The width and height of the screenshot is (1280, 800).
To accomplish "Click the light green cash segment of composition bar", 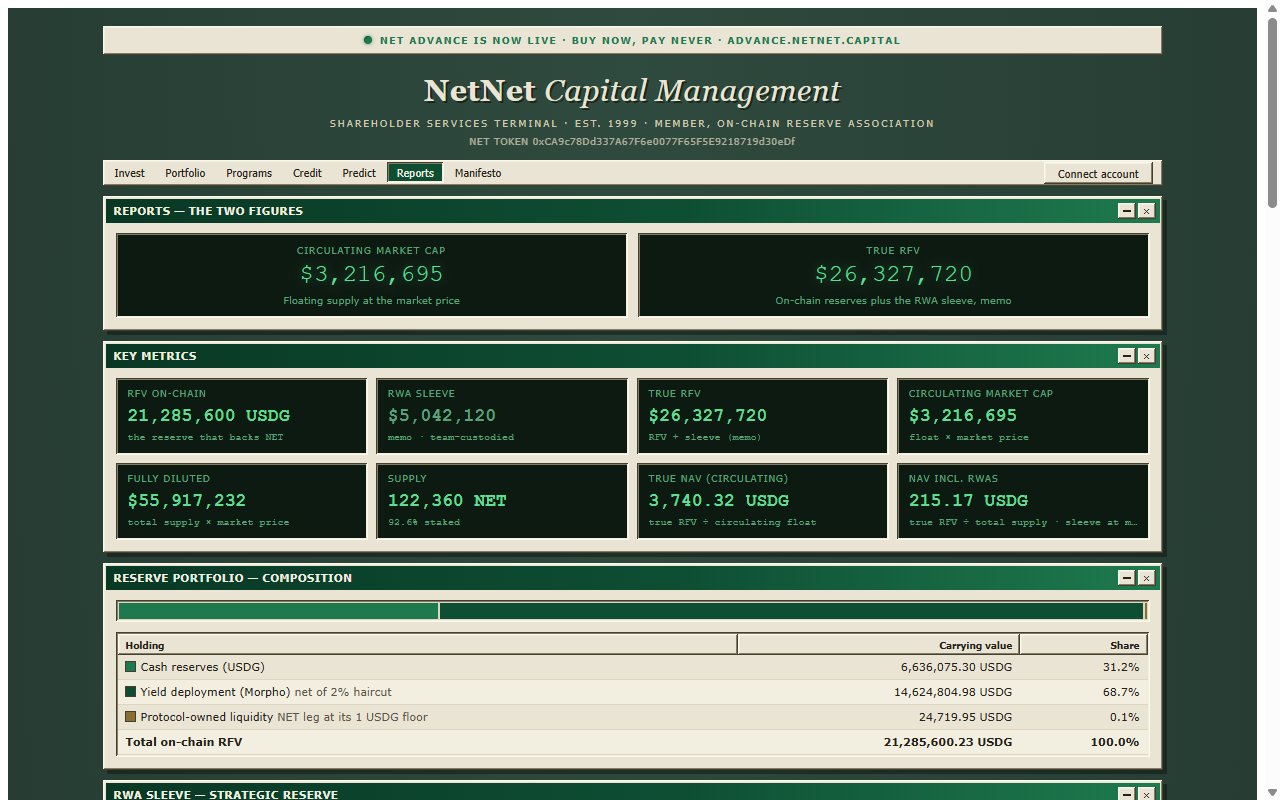I will click(278, 611).
